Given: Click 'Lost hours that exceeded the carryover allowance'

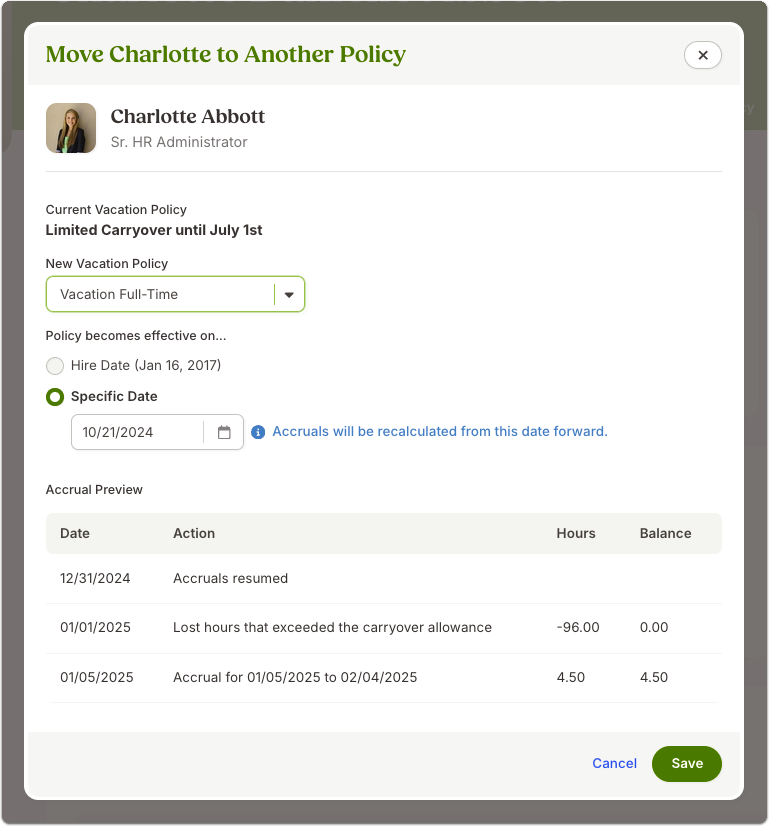Looking at the screenshot, I should click(x=332, y=627).
